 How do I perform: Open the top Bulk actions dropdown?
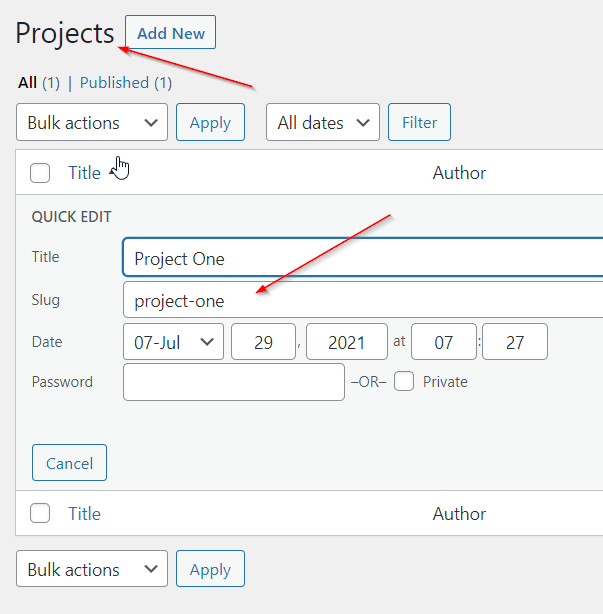(92, 123)
